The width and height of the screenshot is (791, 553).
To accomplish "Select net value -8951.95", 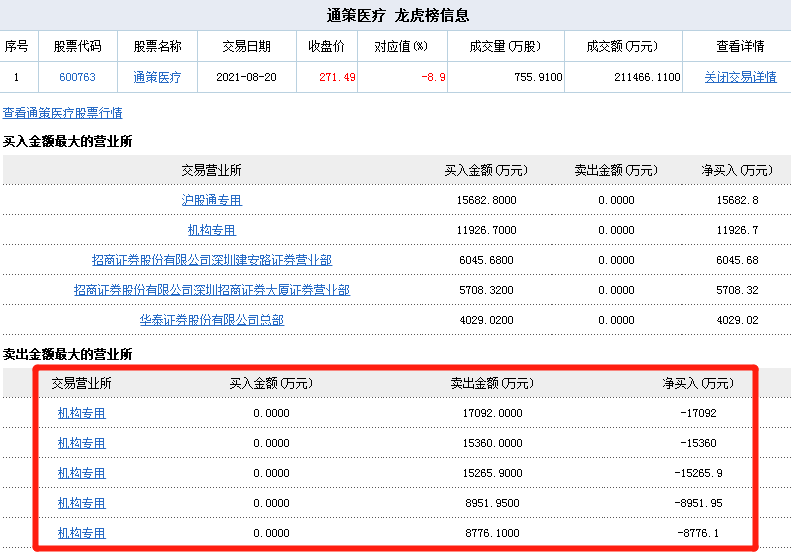I will (x=698, y=504).
